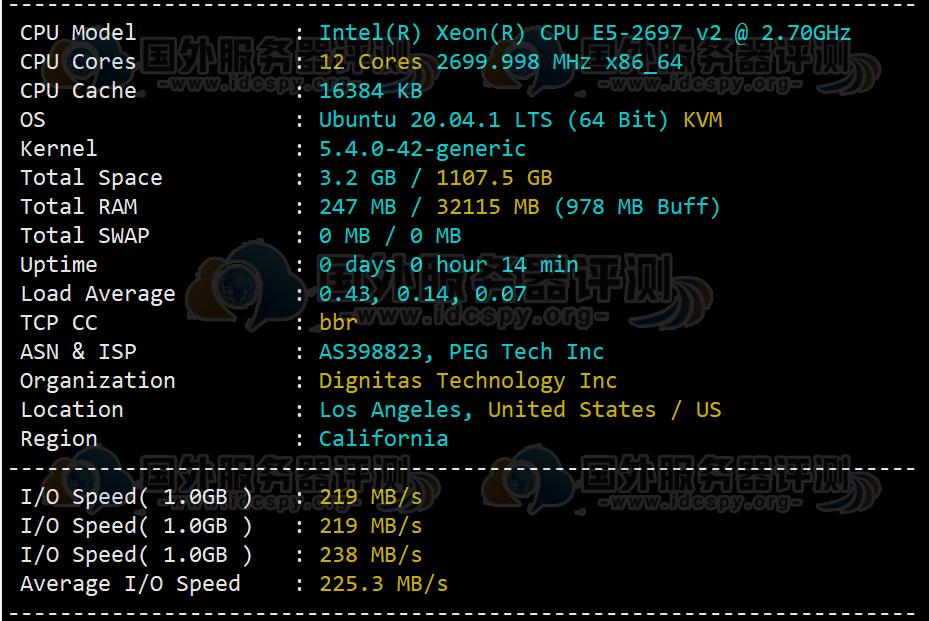
Task: Click the CPU Model label
Action: 78,33
